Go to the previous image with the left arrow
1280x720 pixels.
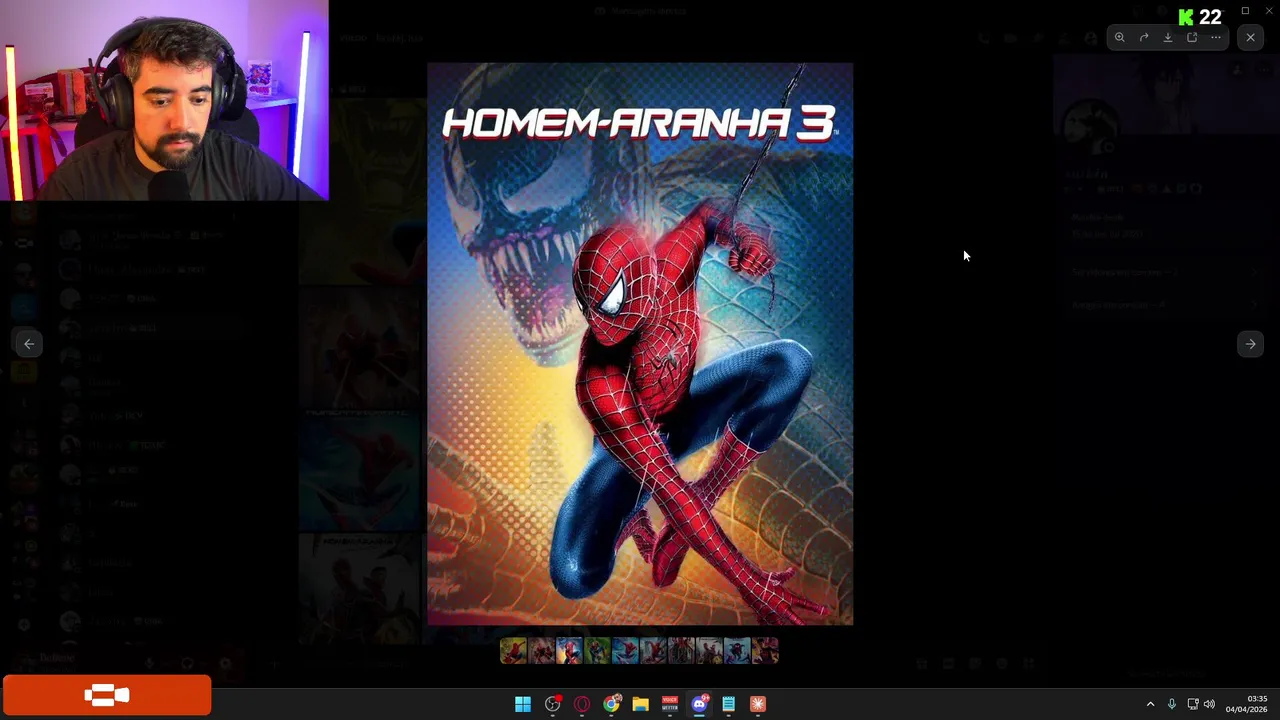tap(29, 344)
